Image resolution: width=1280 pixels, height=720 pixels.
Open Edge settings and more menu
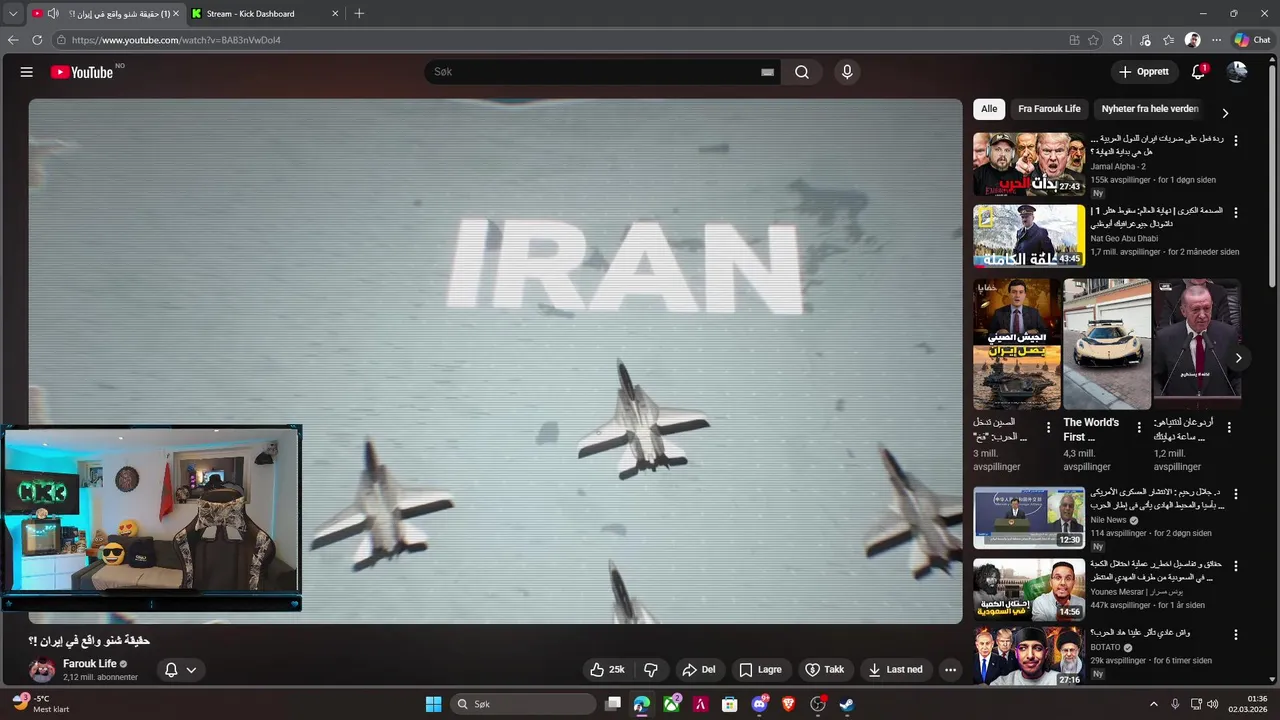click(x=1216, y=40)
